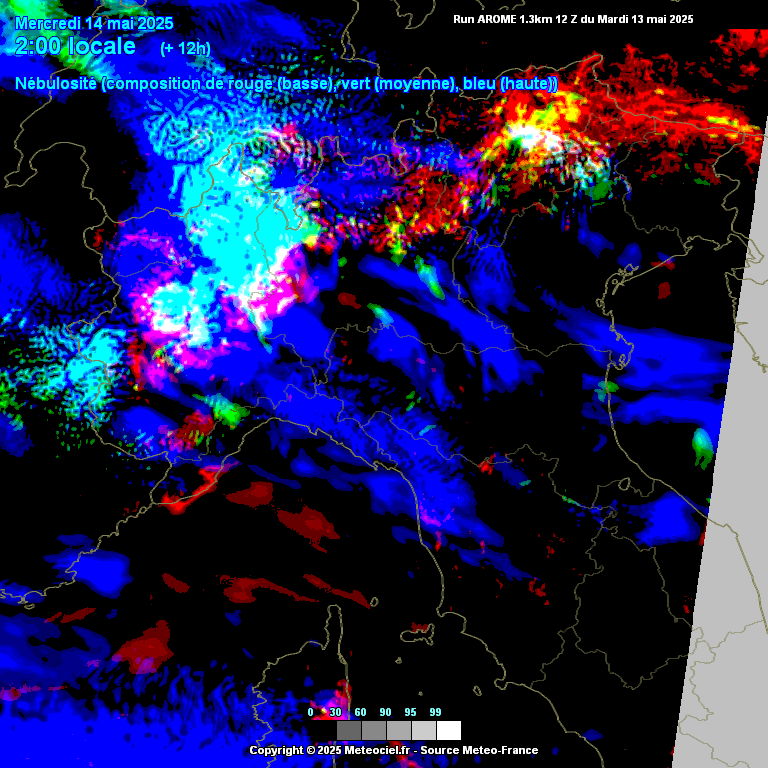Click the '99' legend scale label
This screenshot has width=768, height=768.
pyautogui.click(x=435, y=712)
